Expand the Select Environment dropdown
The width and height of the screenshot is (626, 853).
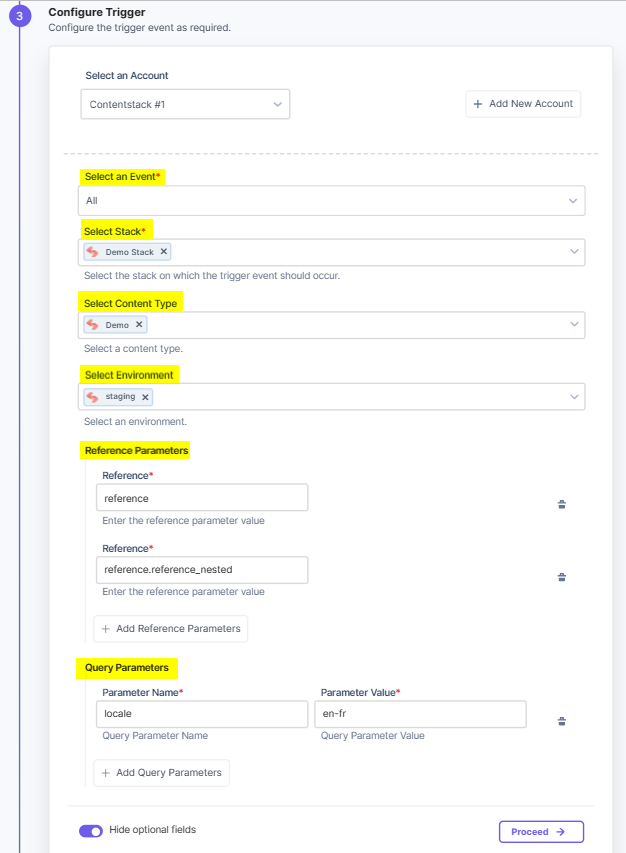pyautogui.click(x=574, y=396)
